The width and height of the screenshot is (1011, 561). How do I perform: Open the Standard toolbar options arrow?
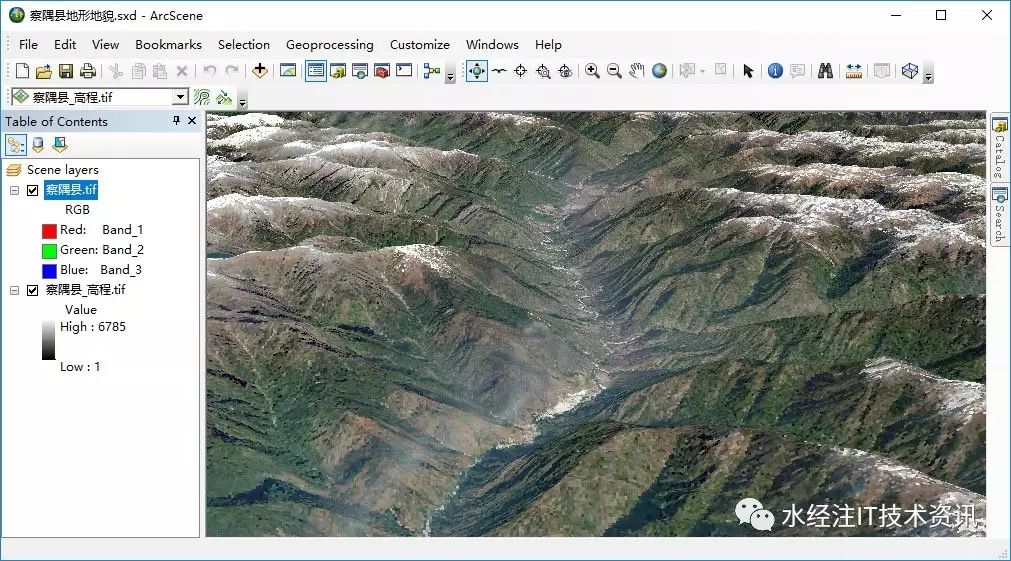click(451, 75)
